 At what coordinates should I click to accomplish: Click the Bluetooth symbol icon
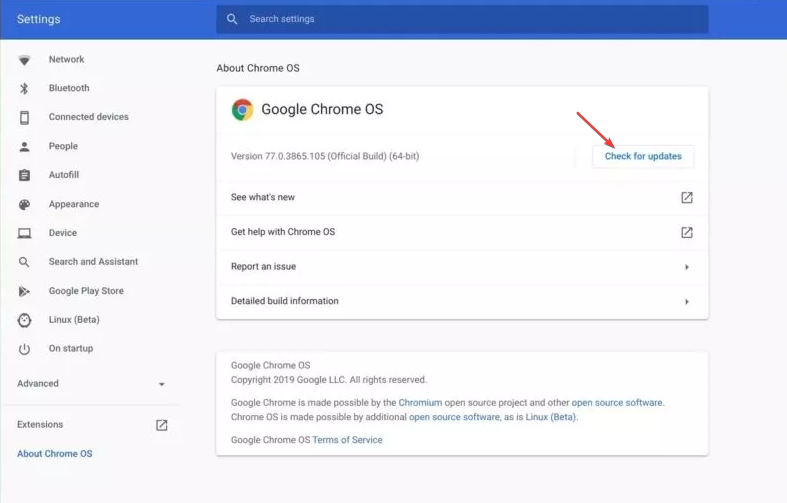pos(24,89)
